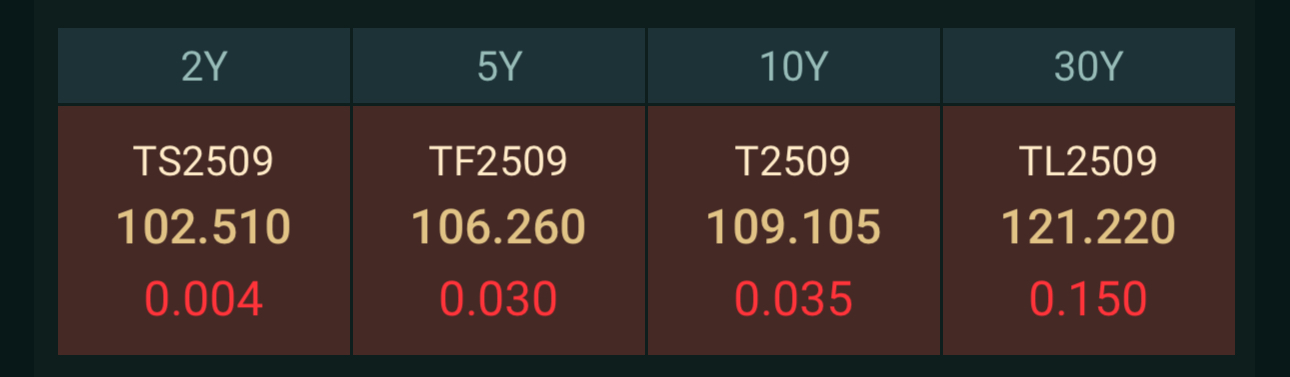
Task: Click the red 0.004 change value
Action: tap(204, 299)
